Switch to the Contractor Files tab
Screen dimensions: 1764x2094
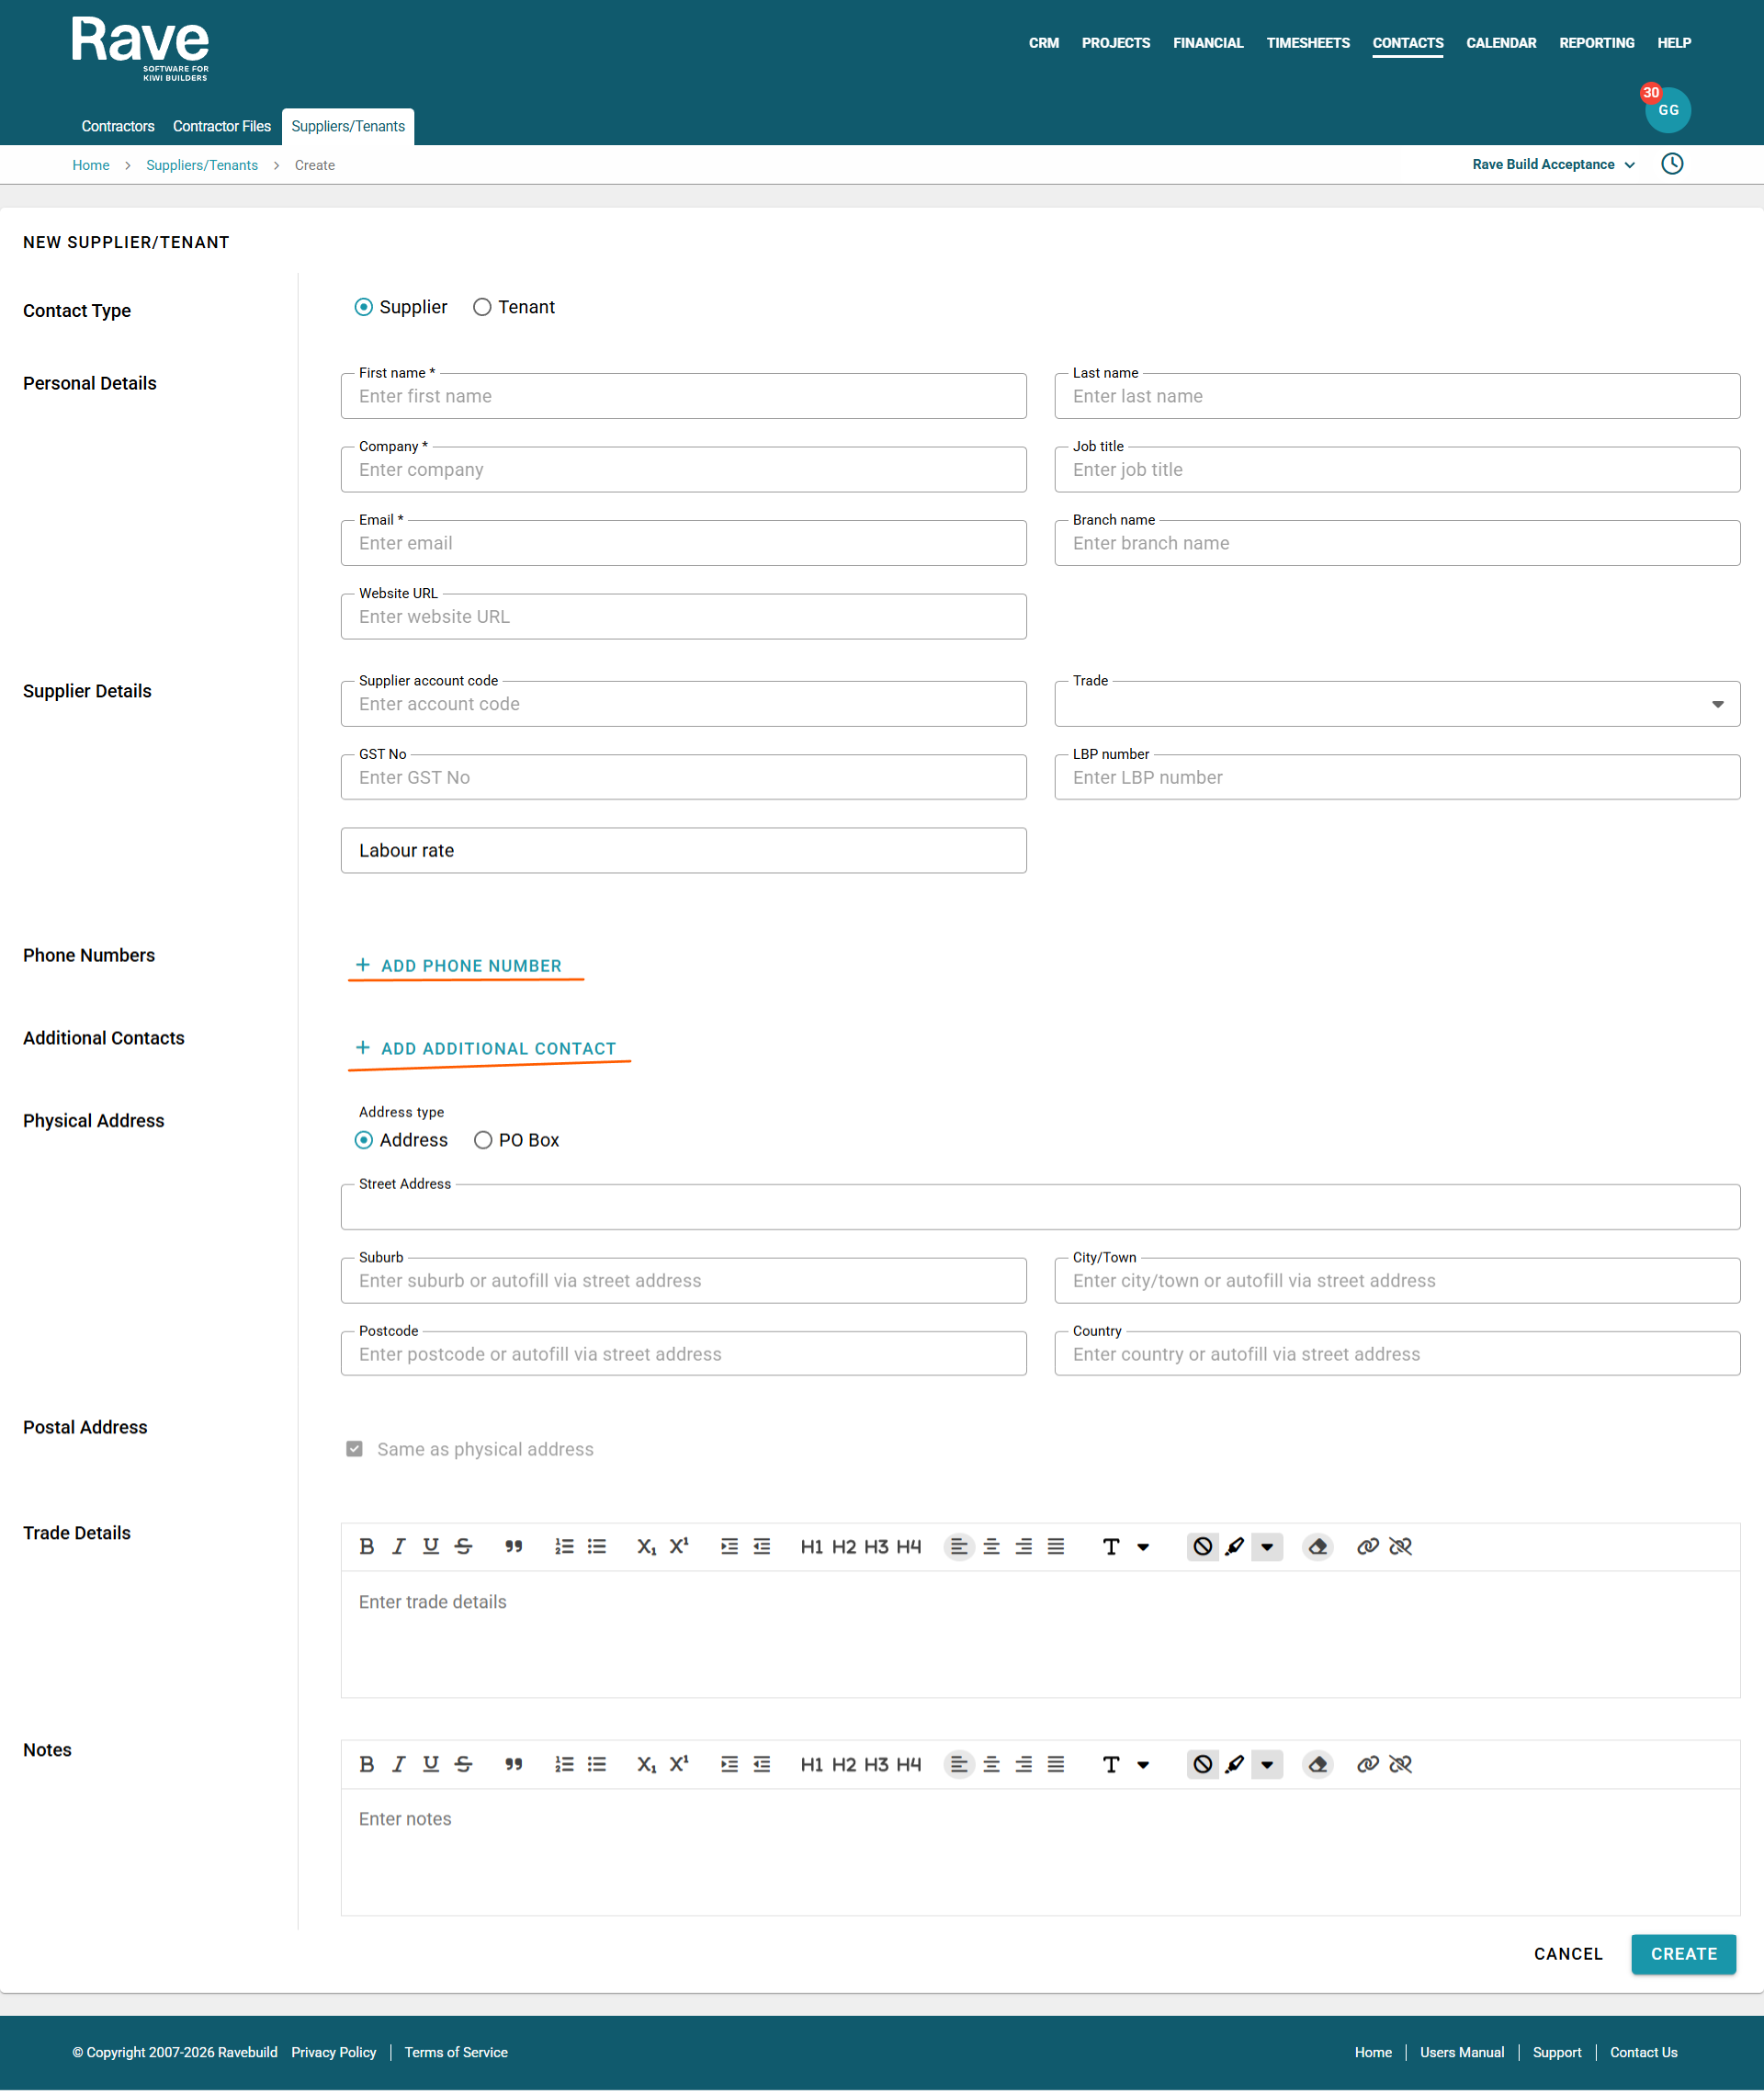click(221, 126)
